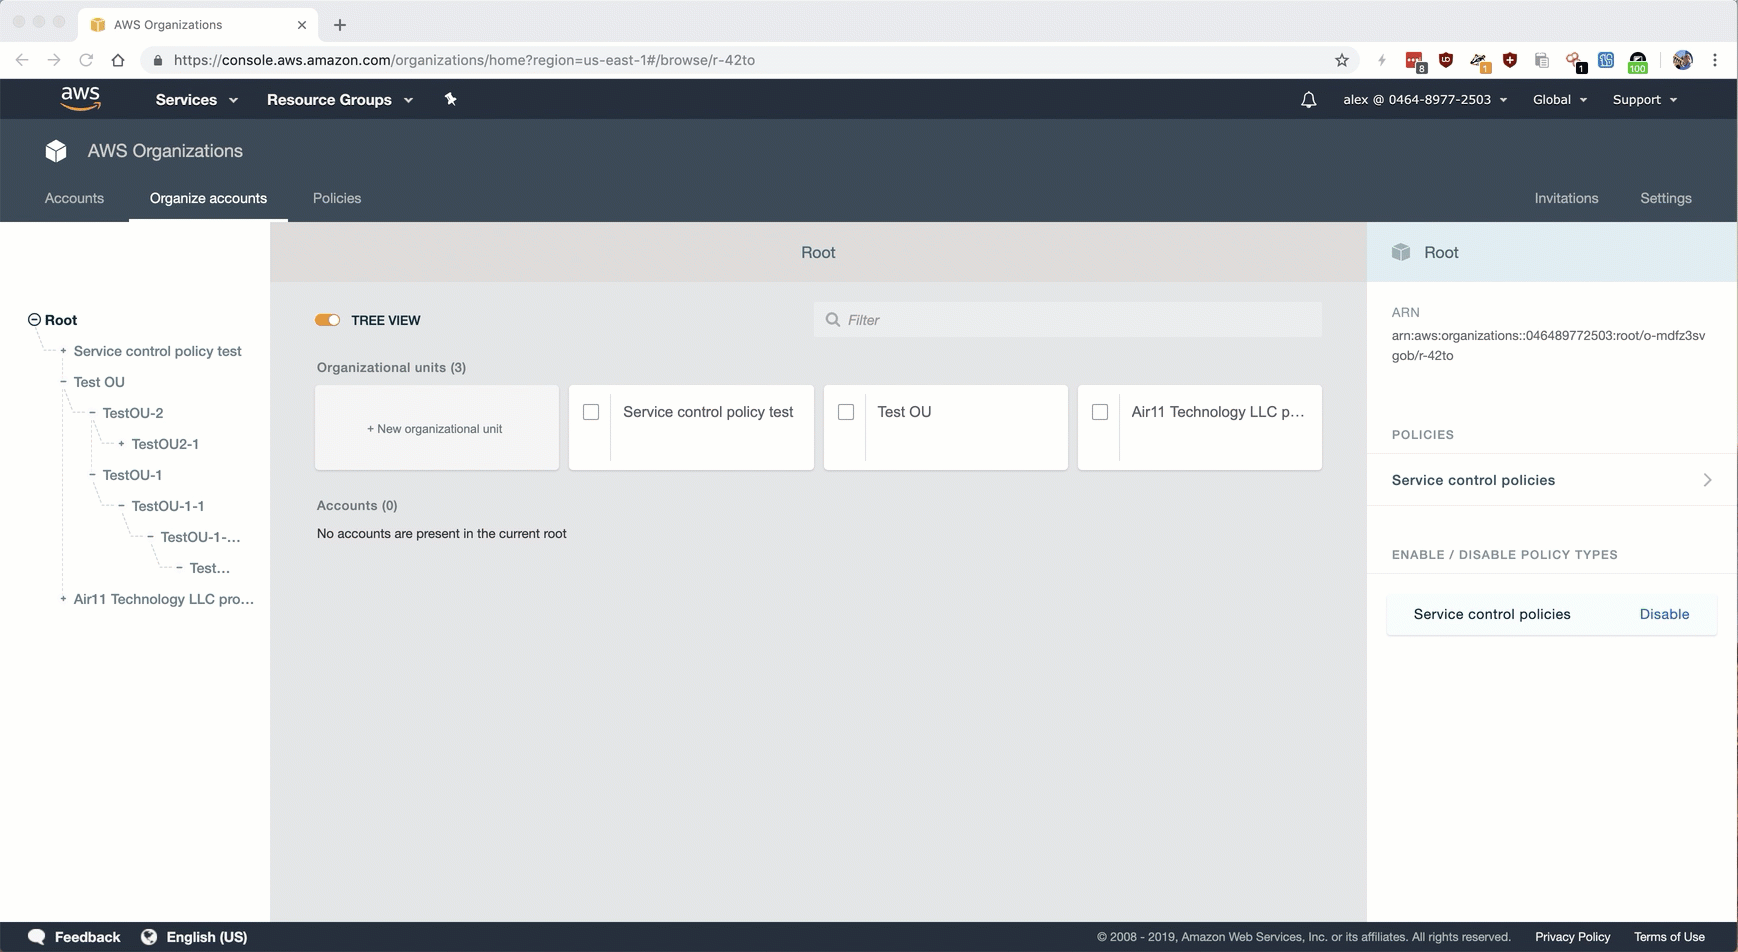Viewport: 1738px width, 952px height.
Task: Disable Service control policies
Action: point(1664,613)
